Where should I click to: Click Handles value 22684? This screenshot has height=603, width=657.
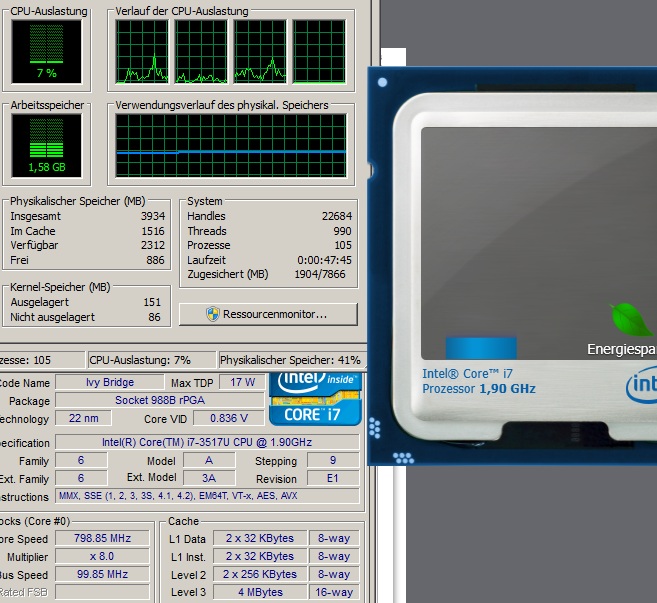click(x=337, y=216)
